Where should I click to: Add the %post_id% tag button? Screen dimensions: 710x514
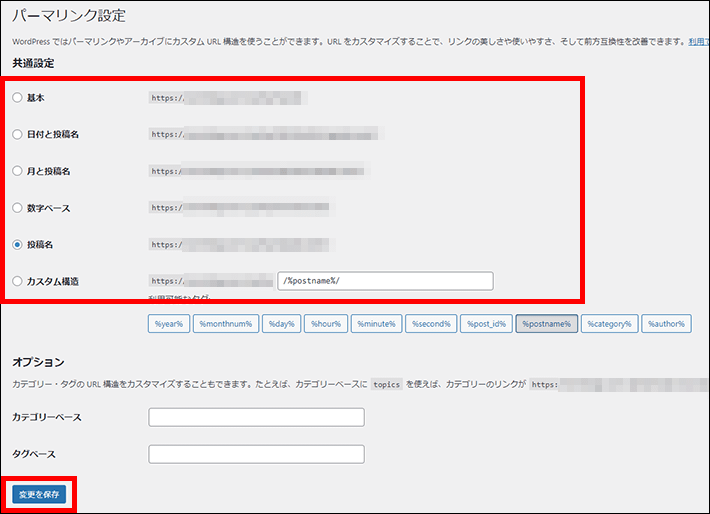[486, 324]
